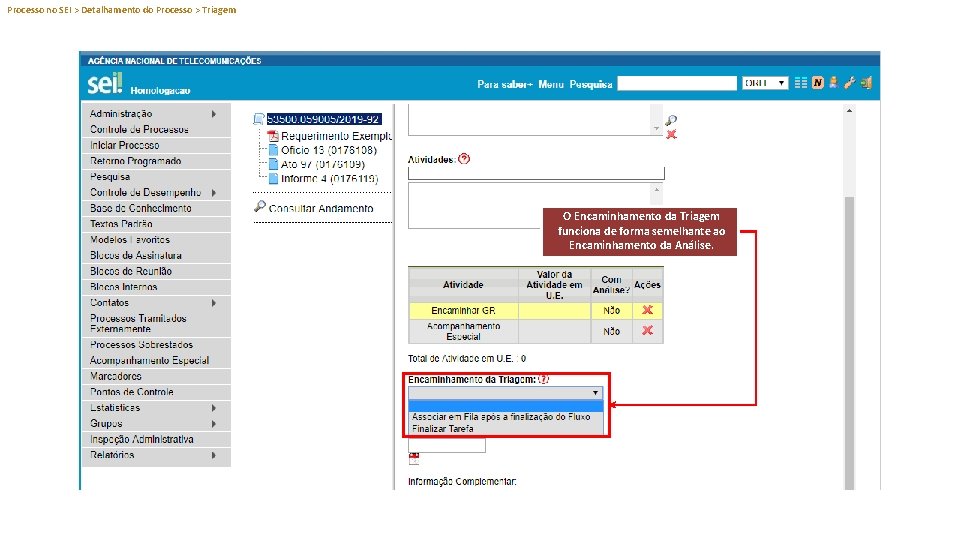Click PDF icon of Requerimento Exemplo
Viewport: 960px width, 540px height.
click(273, 136)
